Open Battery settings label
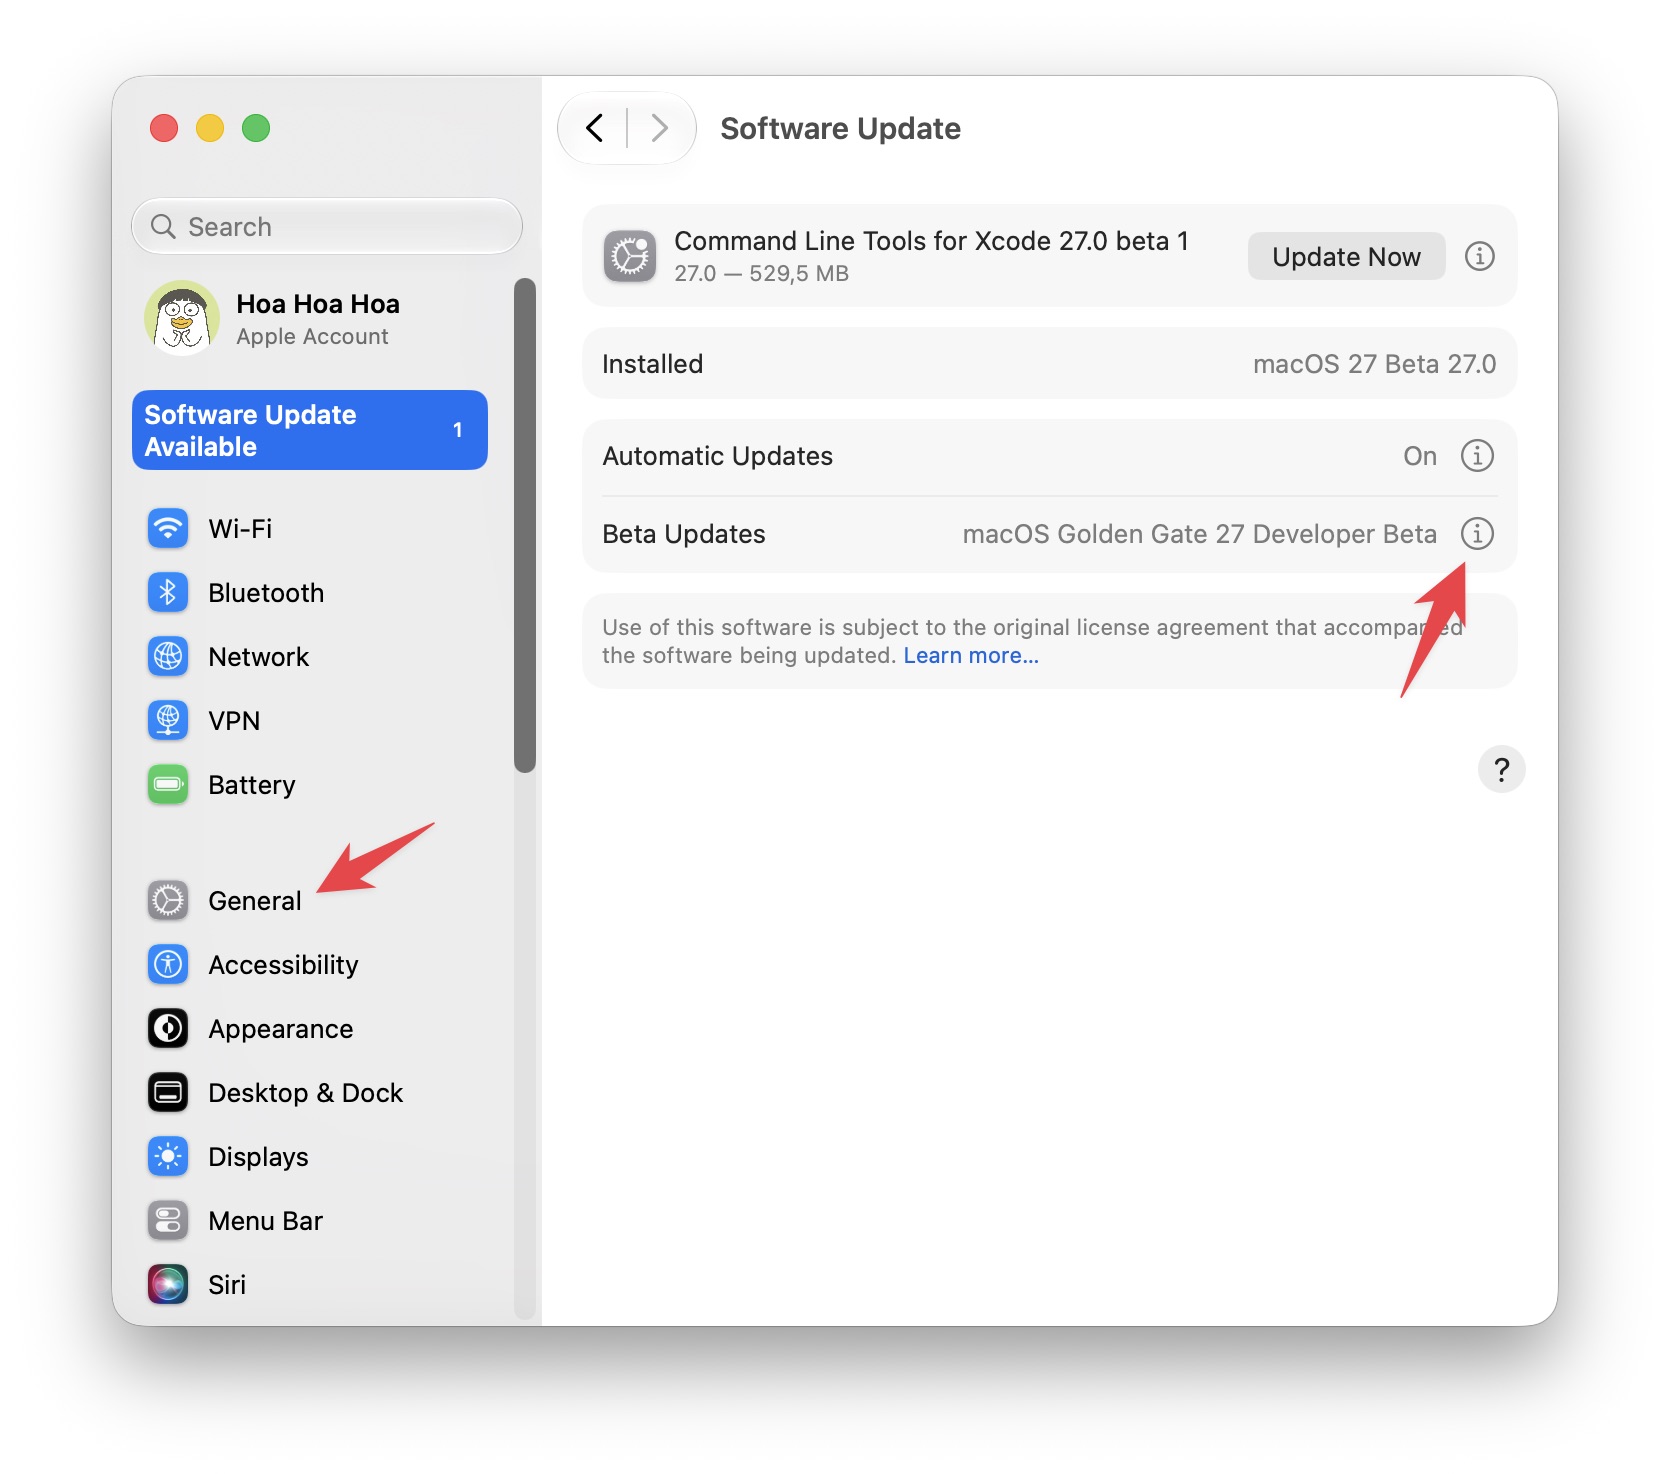 coord(251,784)
